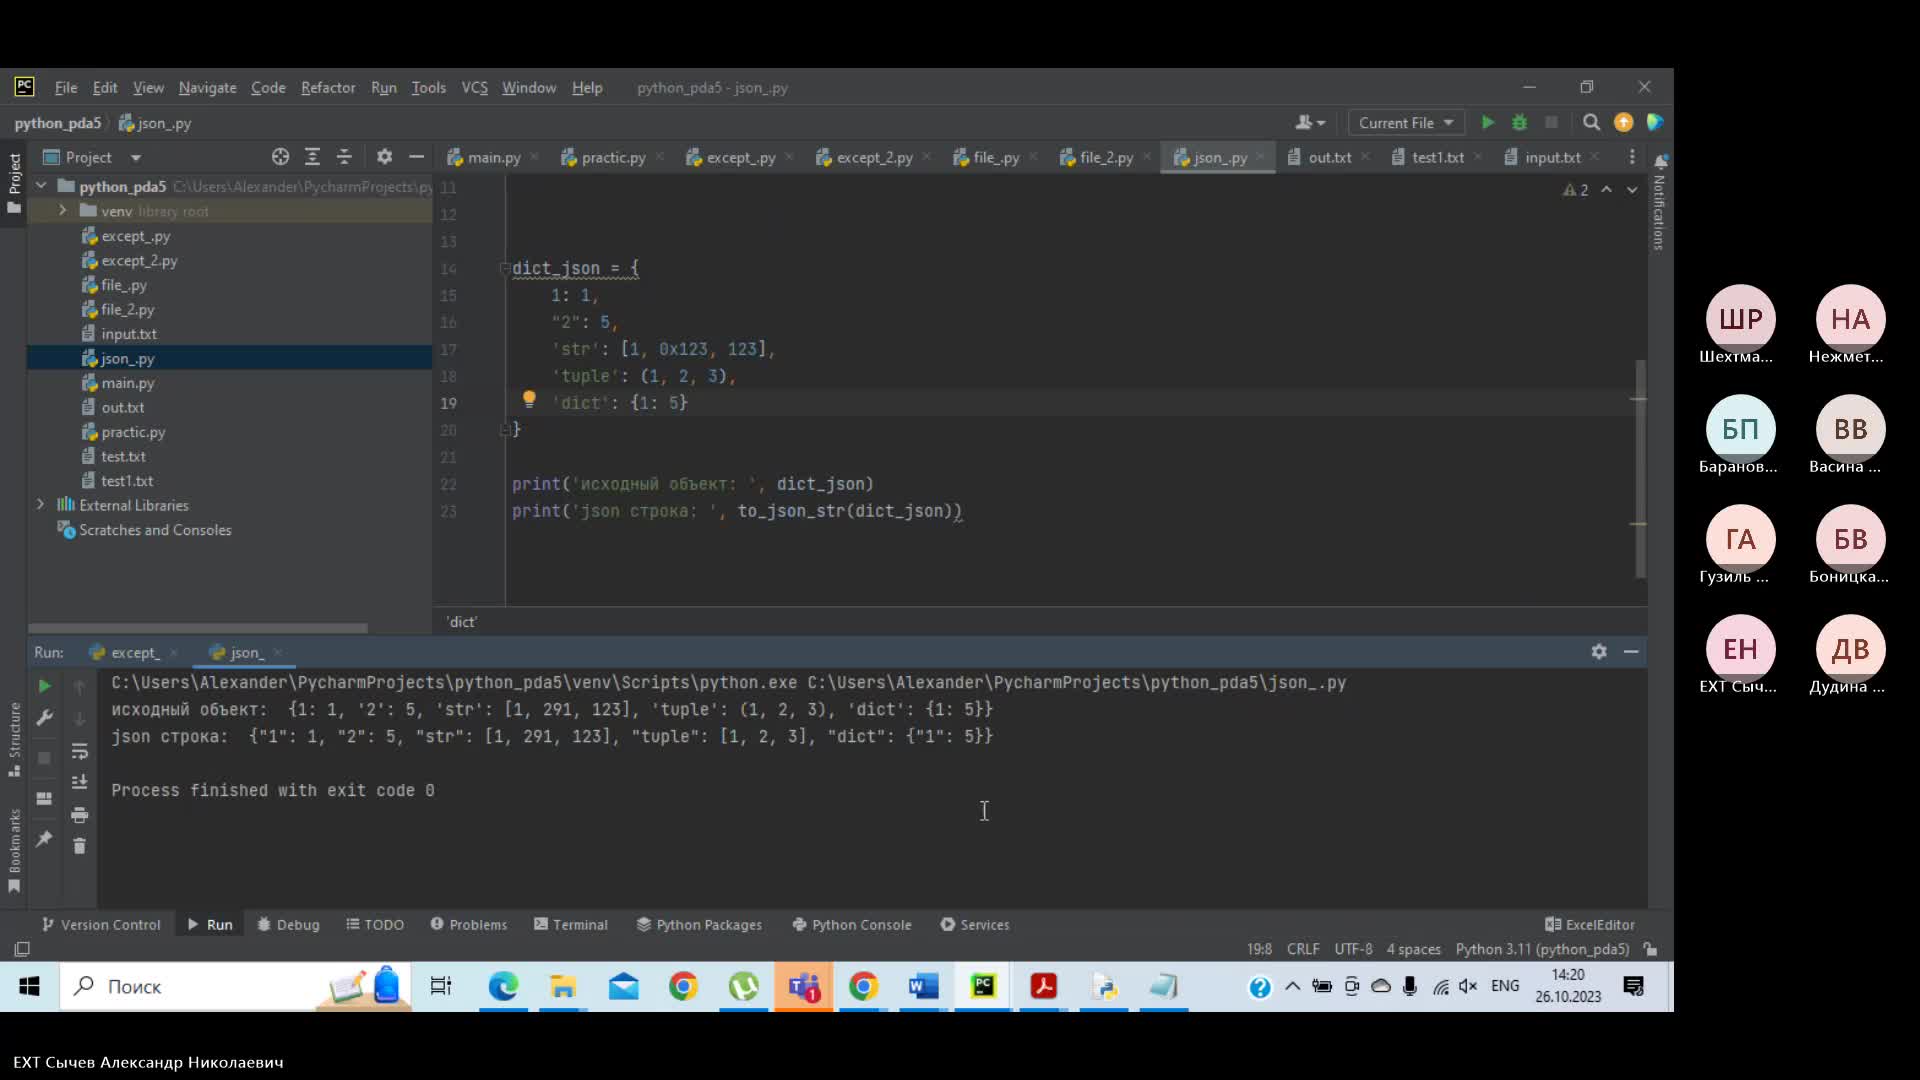Pin the Run tab

click(44, 839)
